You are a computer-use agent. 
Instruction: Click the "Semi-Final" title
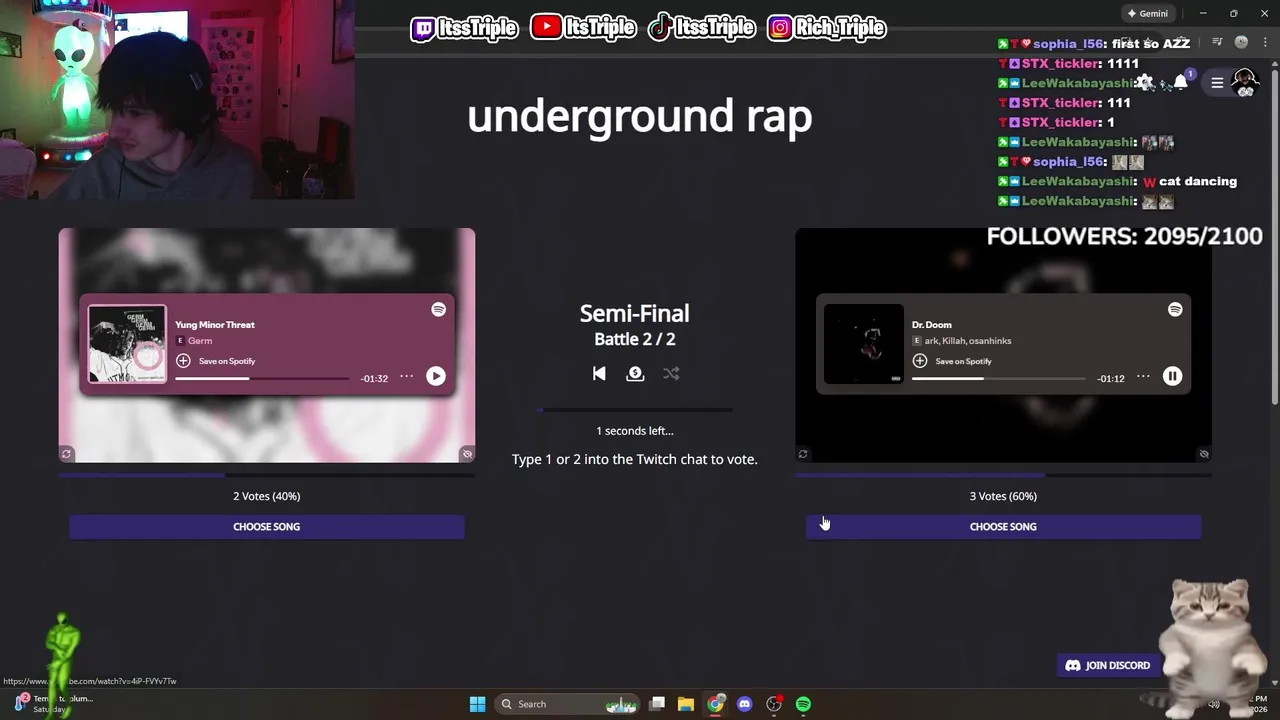pos(635,313)
